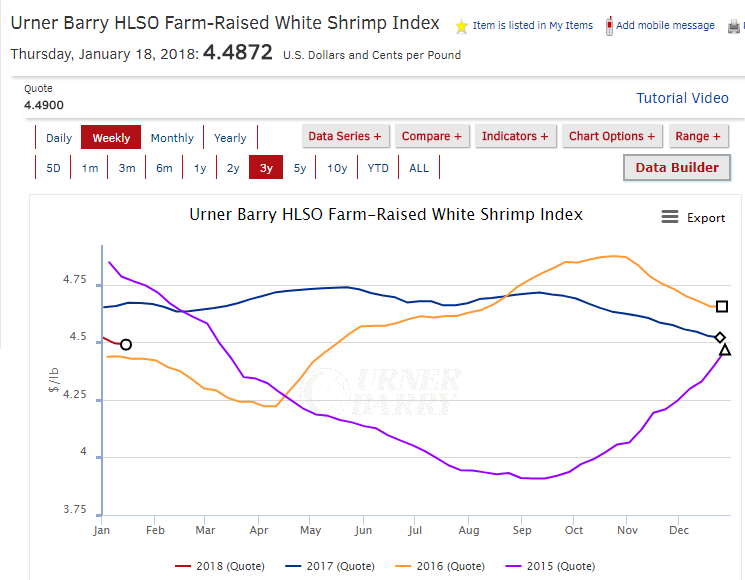Open the Data Builder
Viewport: 745px width, 580px height.
677,168
